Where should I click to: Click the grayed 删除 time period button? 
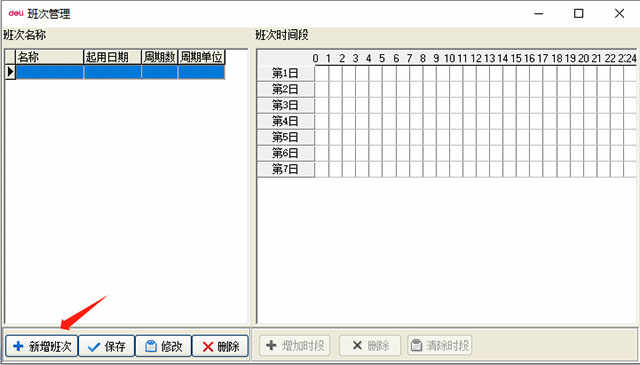(370, 345)
